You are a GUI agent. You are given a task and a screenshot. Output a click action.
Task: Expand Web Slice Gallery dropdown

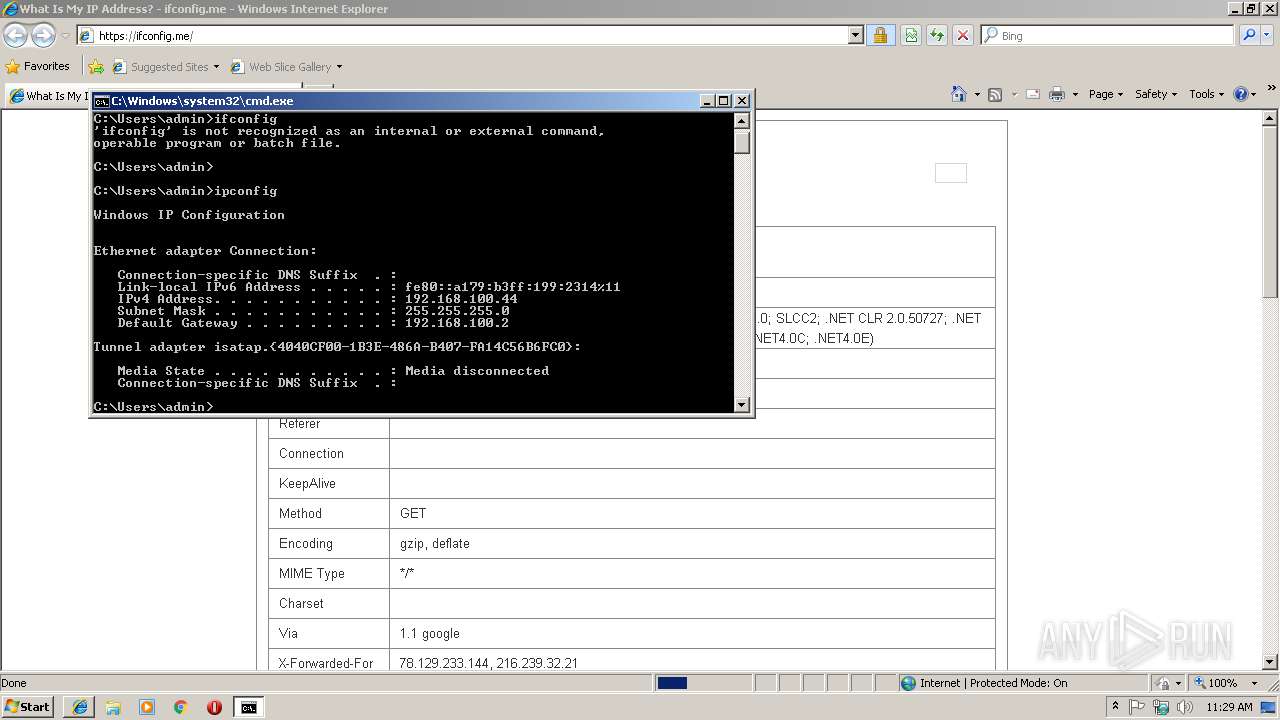pyautogui.click(x=339, y=67)
